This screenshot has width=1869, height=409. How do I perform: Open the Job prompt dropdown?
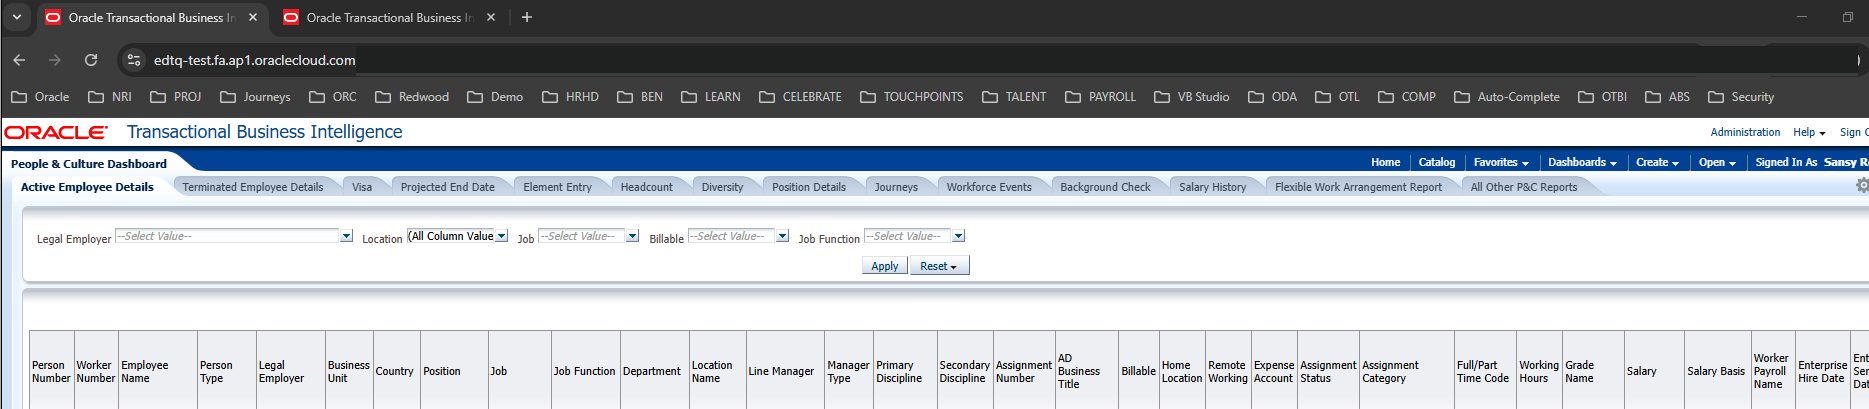633,236
